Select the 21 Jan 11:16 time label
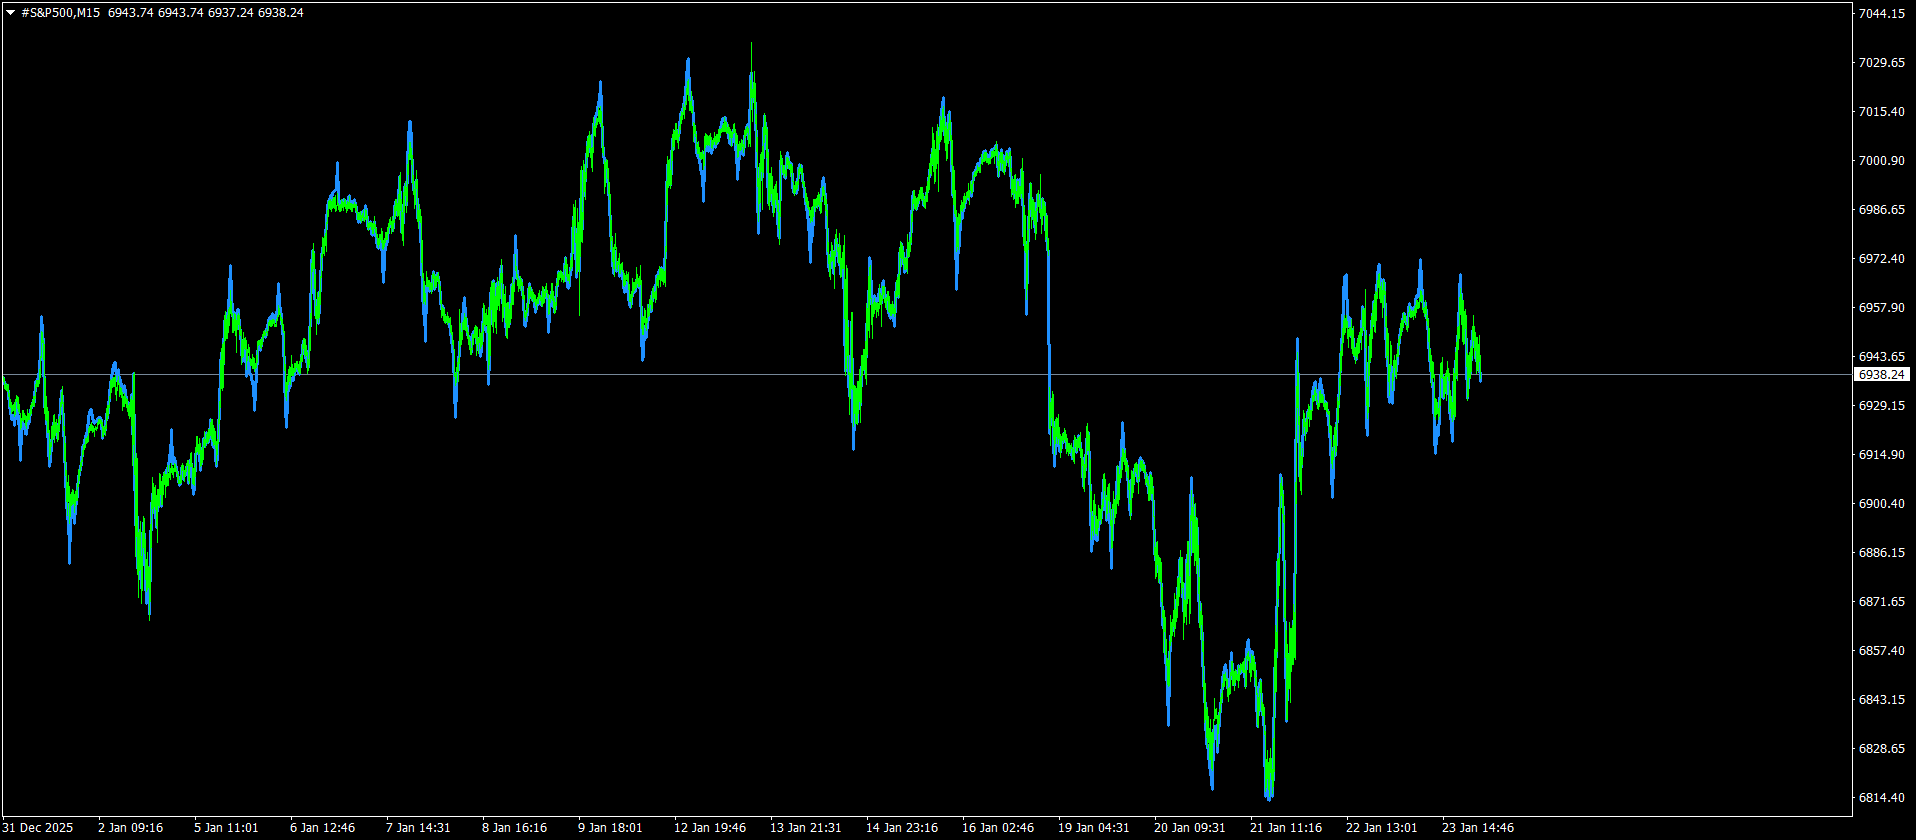Screen dimensions: 1916x840 click(1286, 828)
